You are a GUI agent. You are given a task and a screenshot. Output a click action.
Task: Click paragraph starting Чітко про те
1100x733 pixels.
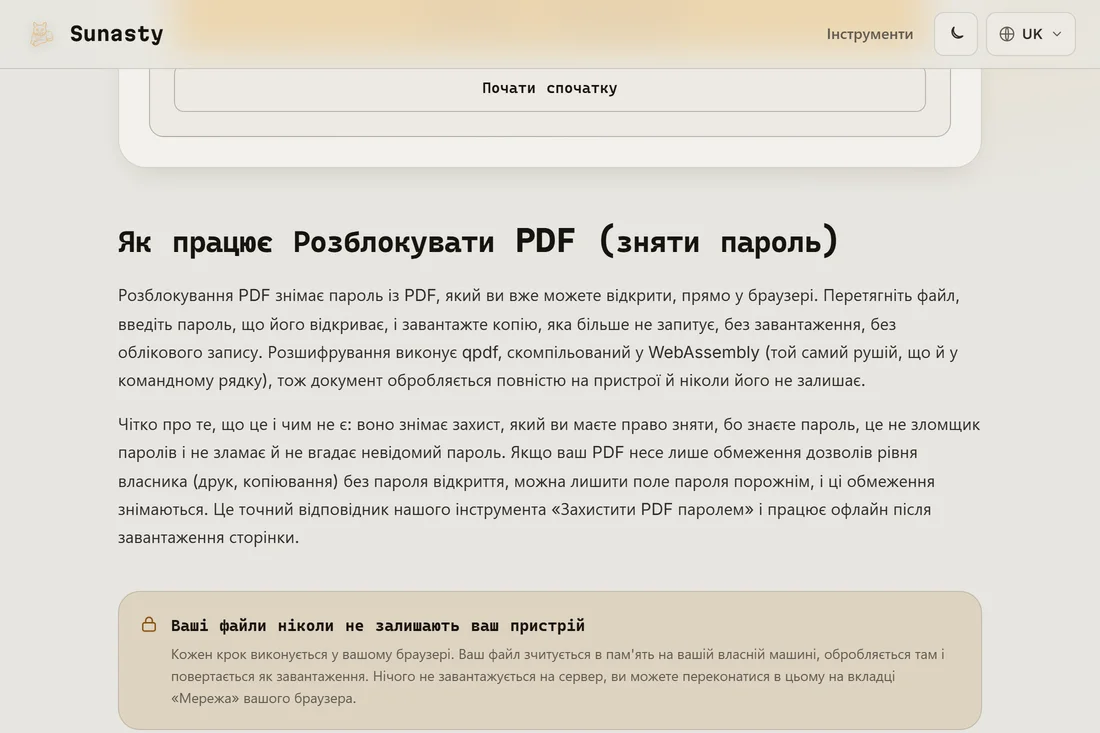tap(549, 481)
